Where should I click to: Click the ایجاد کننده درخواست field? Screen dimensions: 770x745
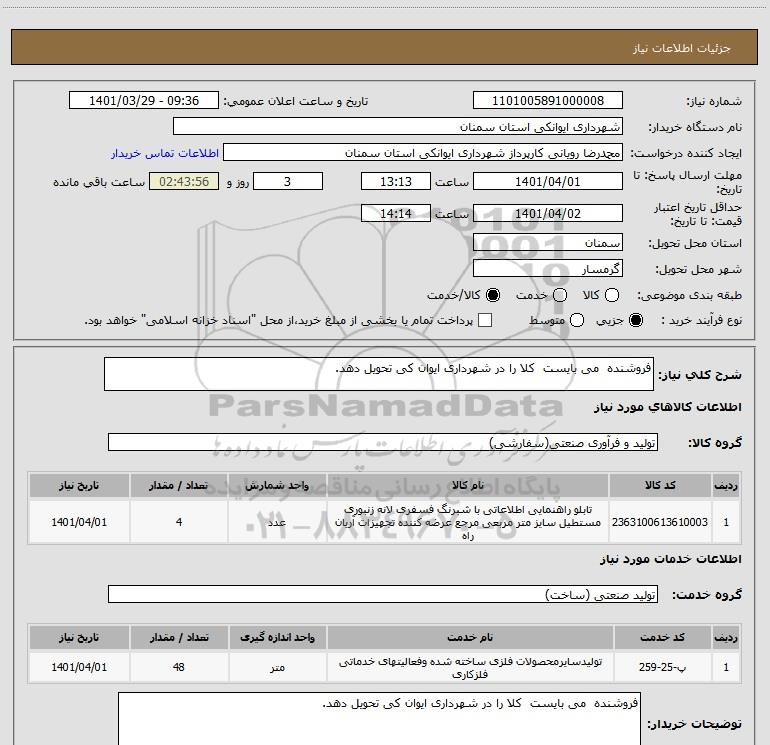coord(423,153)
